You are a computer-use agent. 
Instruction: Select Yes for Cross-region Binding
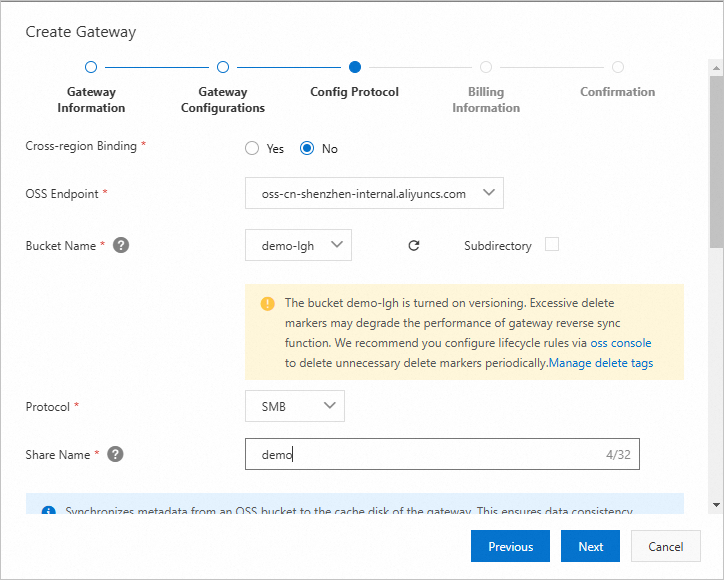[252, 149]
